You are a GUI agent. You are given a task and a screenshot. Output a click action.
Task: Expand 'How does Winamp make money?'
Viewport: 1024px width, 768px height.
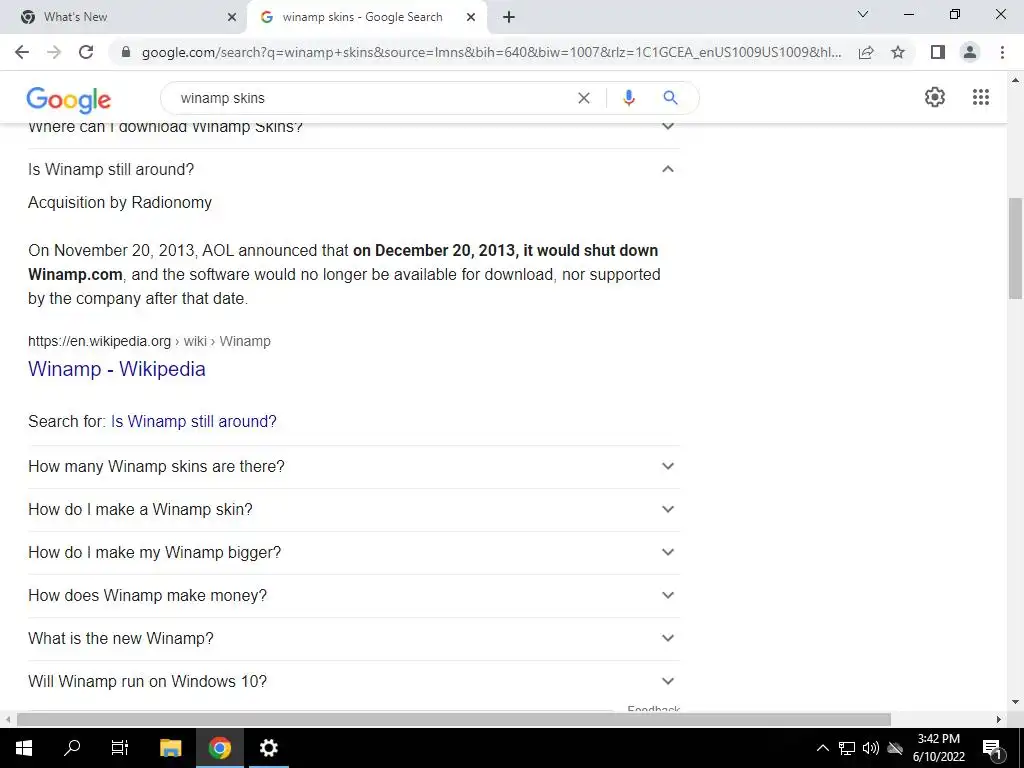click(353, 596)
